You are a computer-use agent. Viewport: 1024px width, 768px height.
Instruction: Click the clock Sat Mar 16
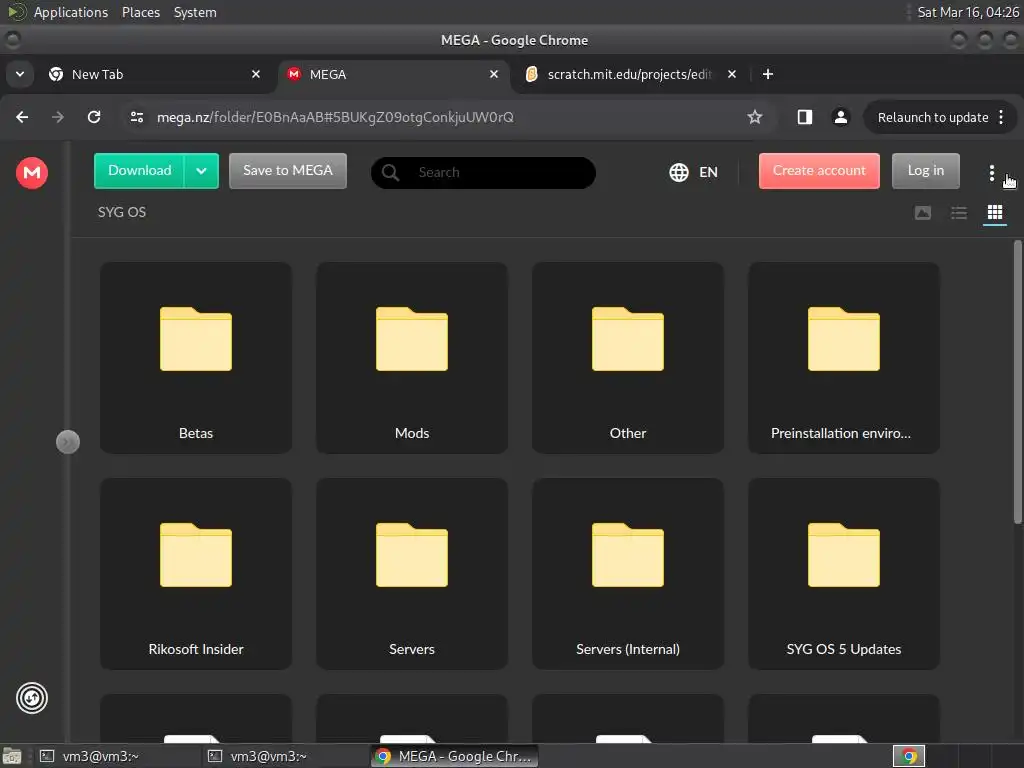968,12
